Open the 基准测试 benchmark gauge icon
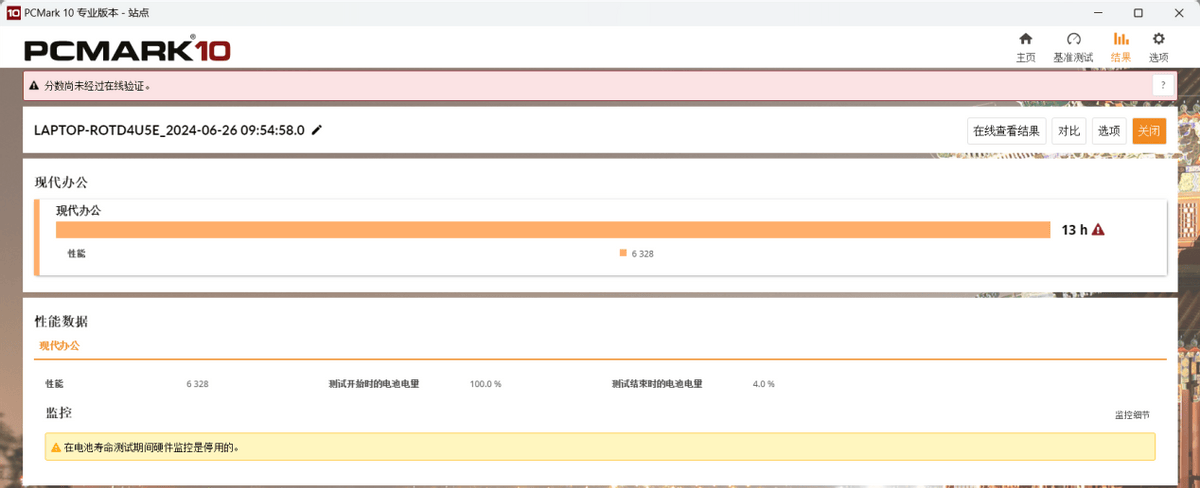Image resolution: width=1200 pixels, height=488 pixels. click(x=1074, y=40)
